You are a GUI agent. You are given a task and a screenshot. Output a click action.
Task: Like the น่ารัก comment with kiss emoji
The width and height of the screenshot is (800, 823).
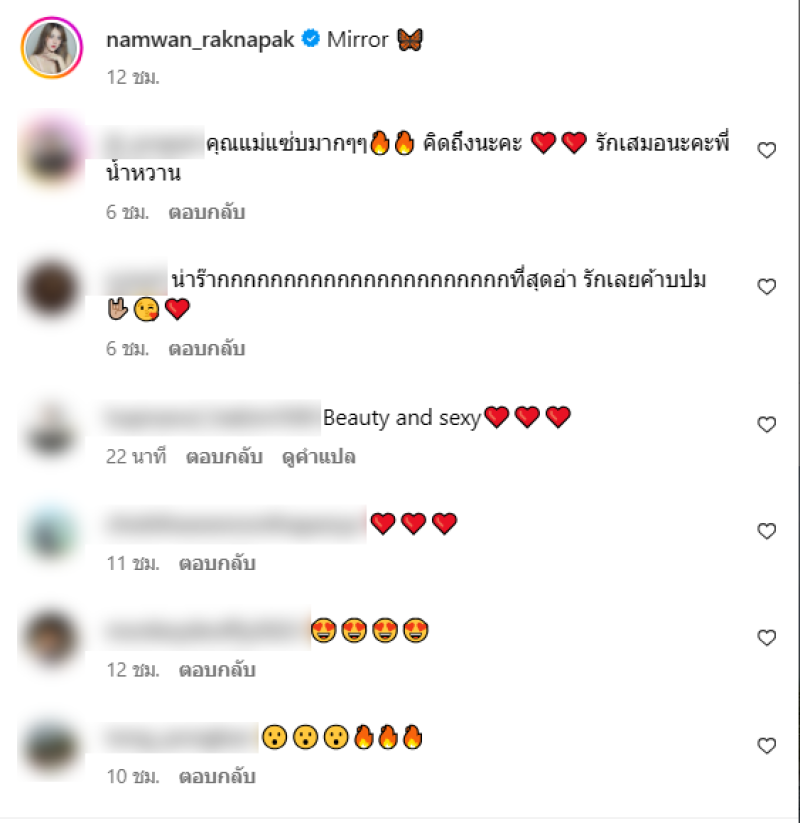click(766, 287)
